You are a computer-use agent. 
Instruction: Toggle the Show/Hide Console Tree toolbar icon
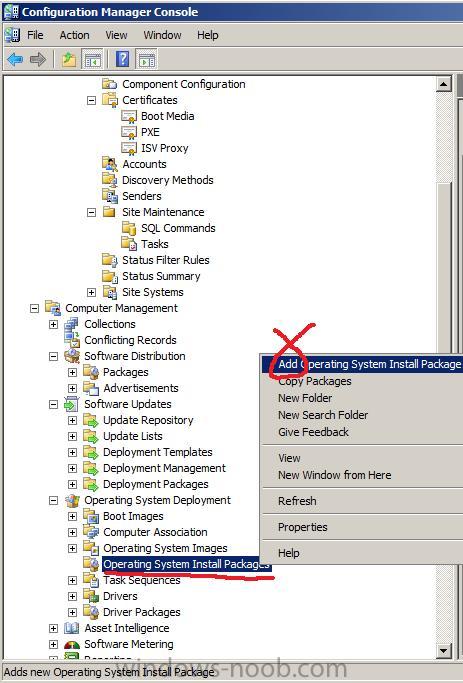click(93, 59)
